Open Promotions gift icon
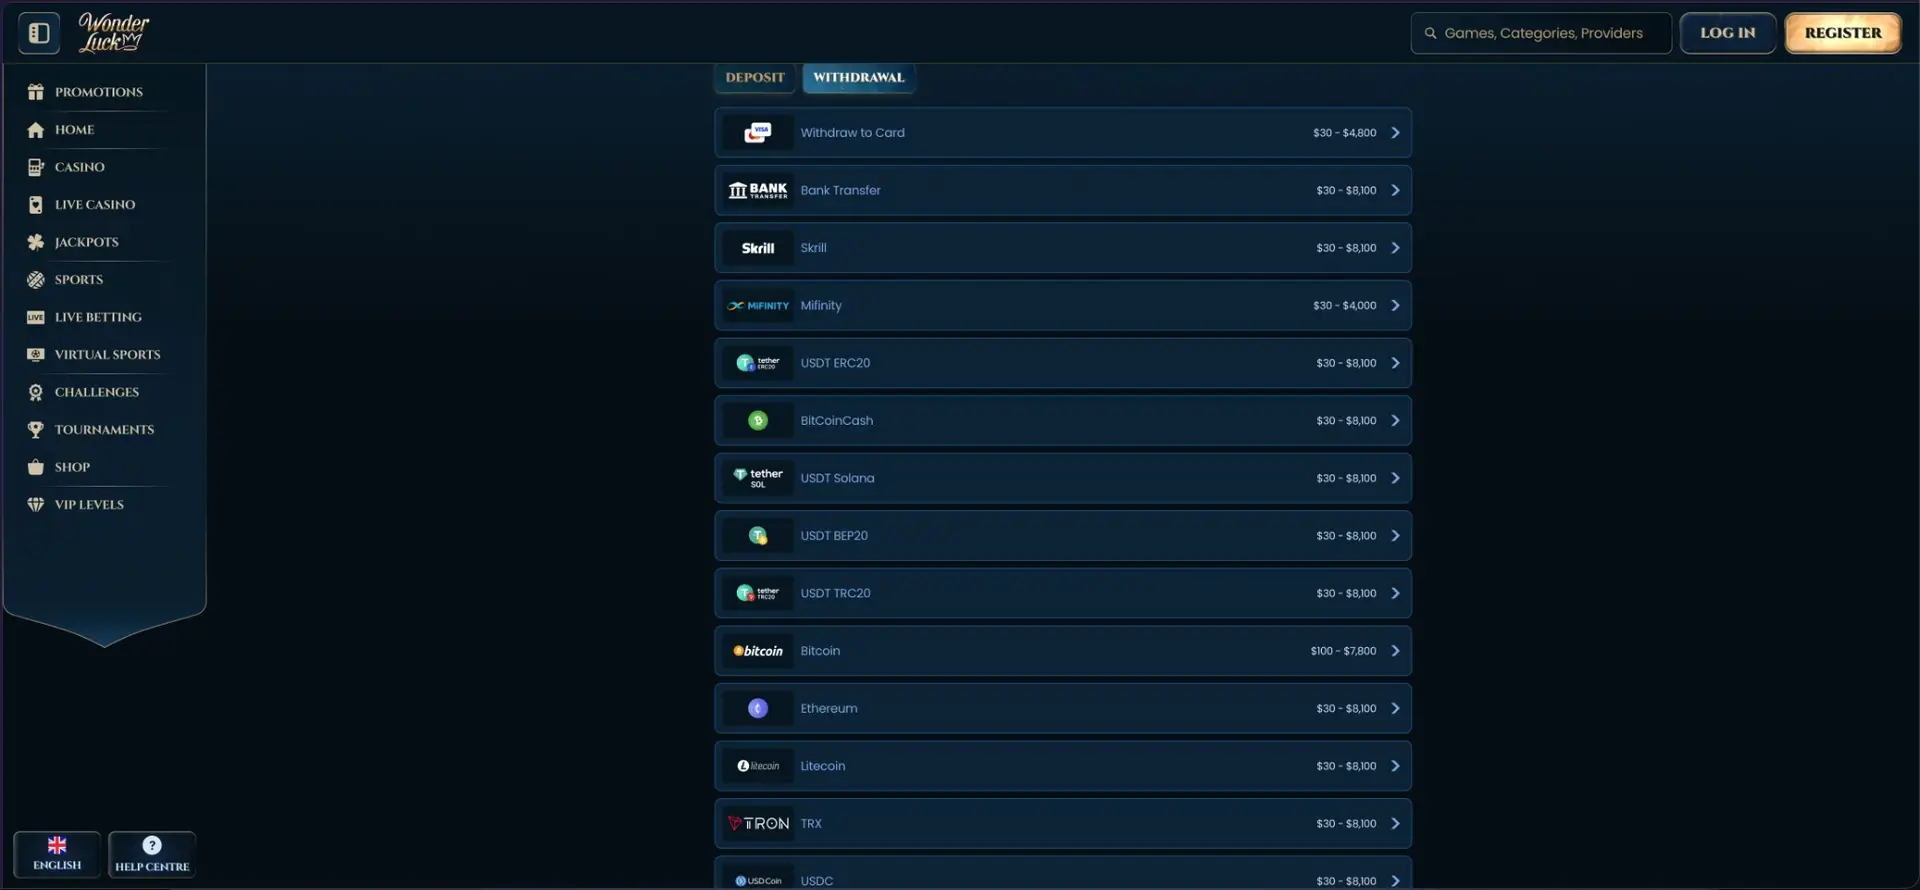The width and height of the screenshot is (1920, 890). (36, 92)
